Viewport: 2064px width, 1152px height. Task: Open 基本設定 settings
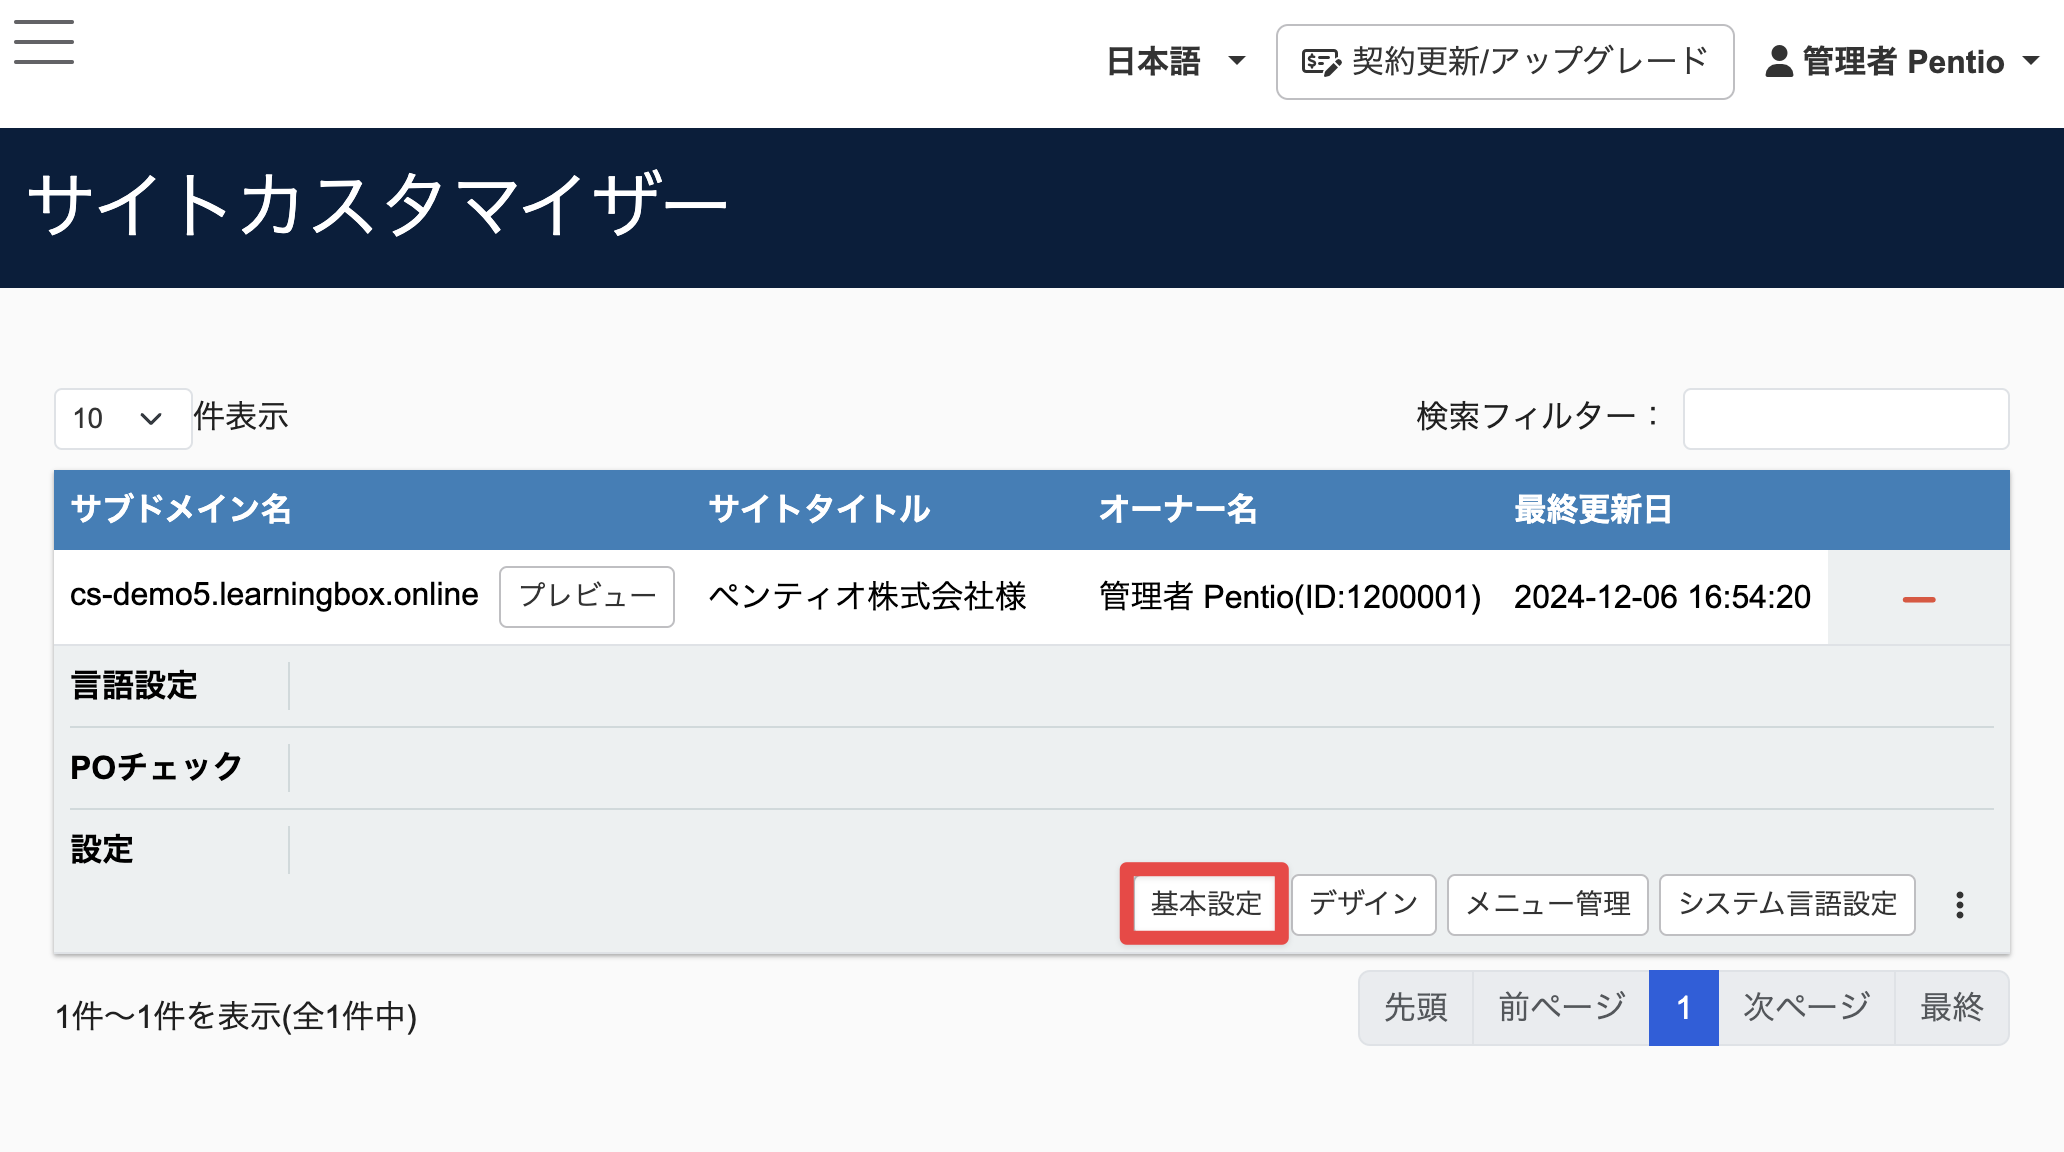[x=1205, y=904]
